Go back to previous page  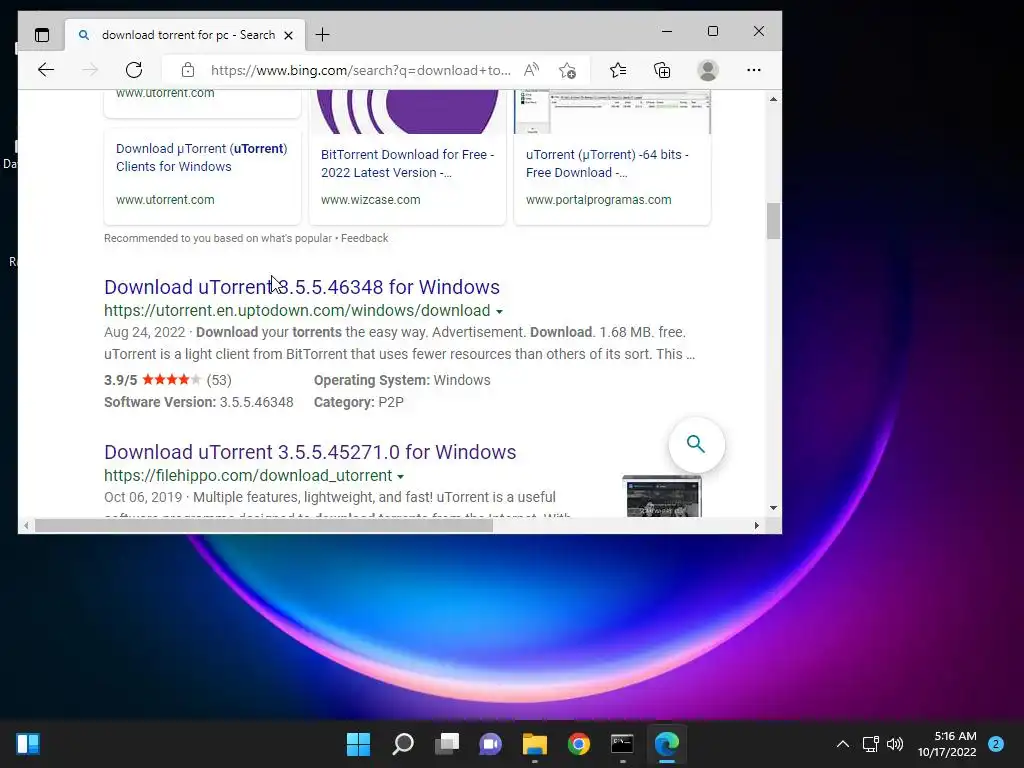pos(46,70)
